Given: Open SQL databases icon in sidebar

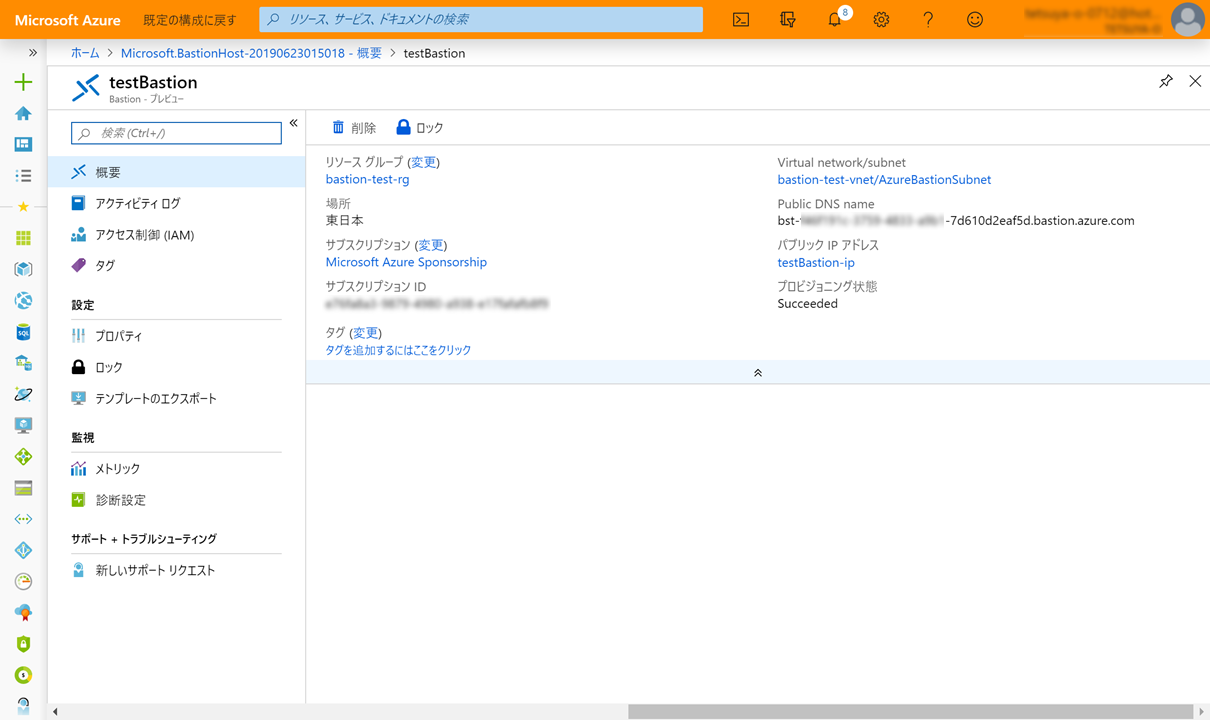Looking at the screenshot, I should tap(23, 332).
